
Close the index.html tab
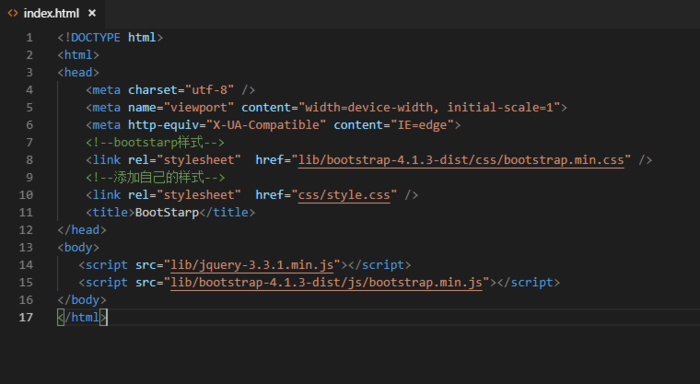click(92, 13)
